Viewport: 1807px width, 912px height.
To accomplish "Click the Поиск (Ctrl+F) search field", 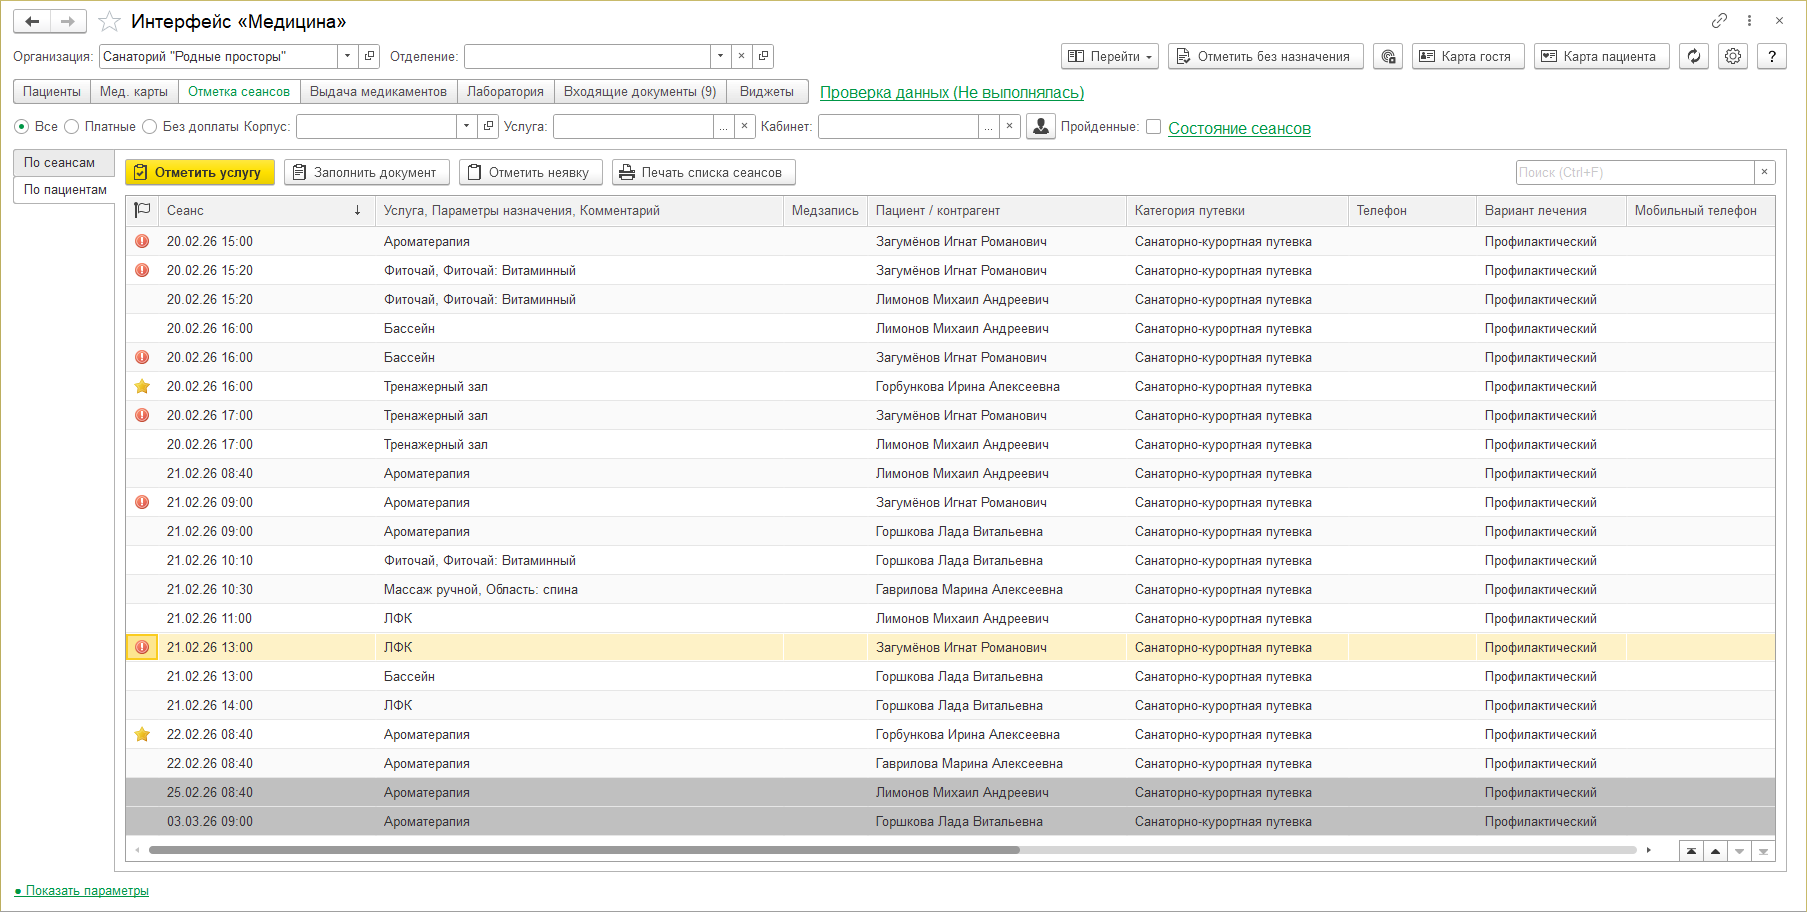I will click(1634, 173).
